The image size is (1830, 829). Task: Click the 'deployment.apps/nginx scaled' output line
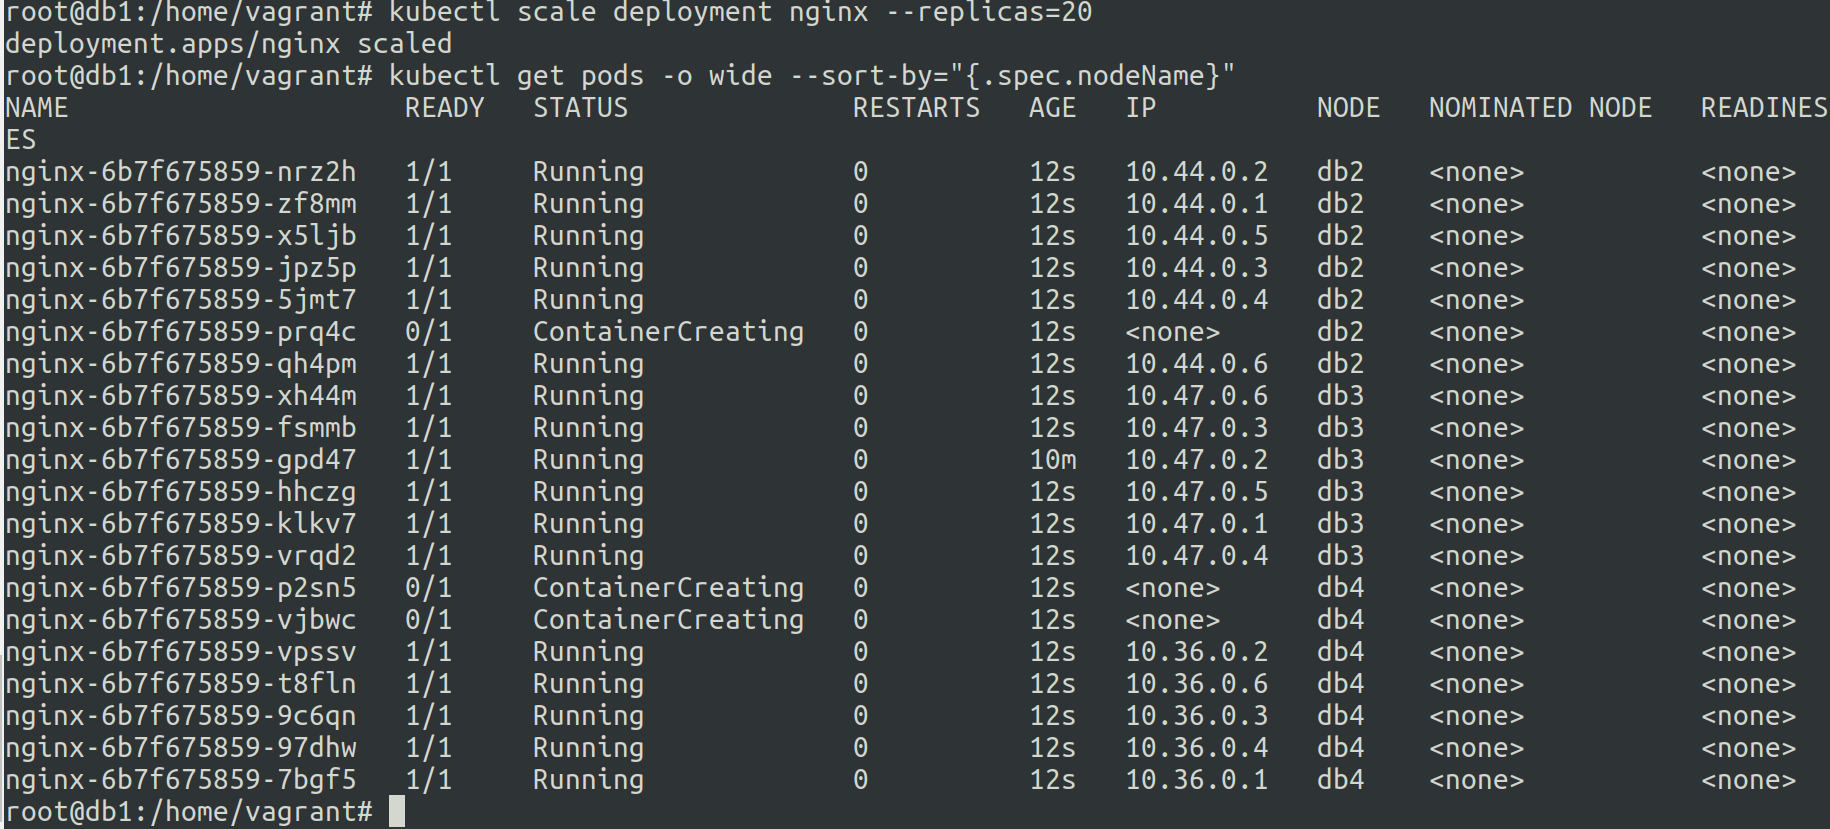pyautogui.click(x=228, y=44)
